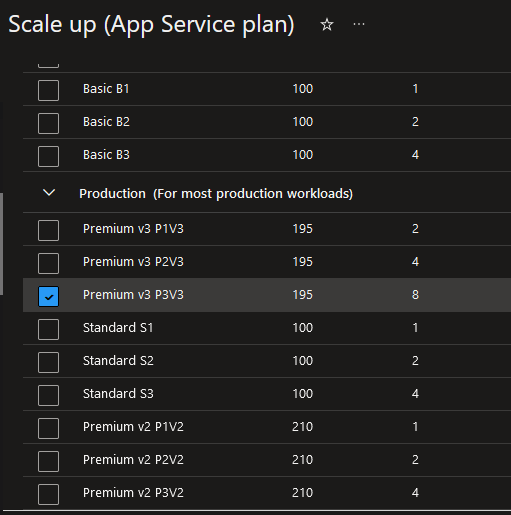
Task: Click the 4 value in the Basic B3 row
Action: [x=415, y=155]
